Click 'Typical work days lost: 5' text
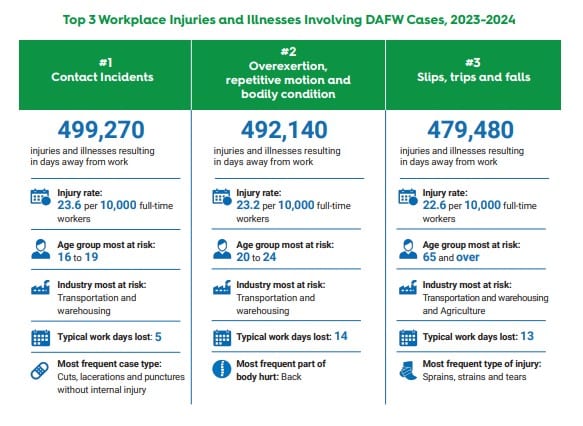This screenshot has height=426, width=583. pos(109,337)
